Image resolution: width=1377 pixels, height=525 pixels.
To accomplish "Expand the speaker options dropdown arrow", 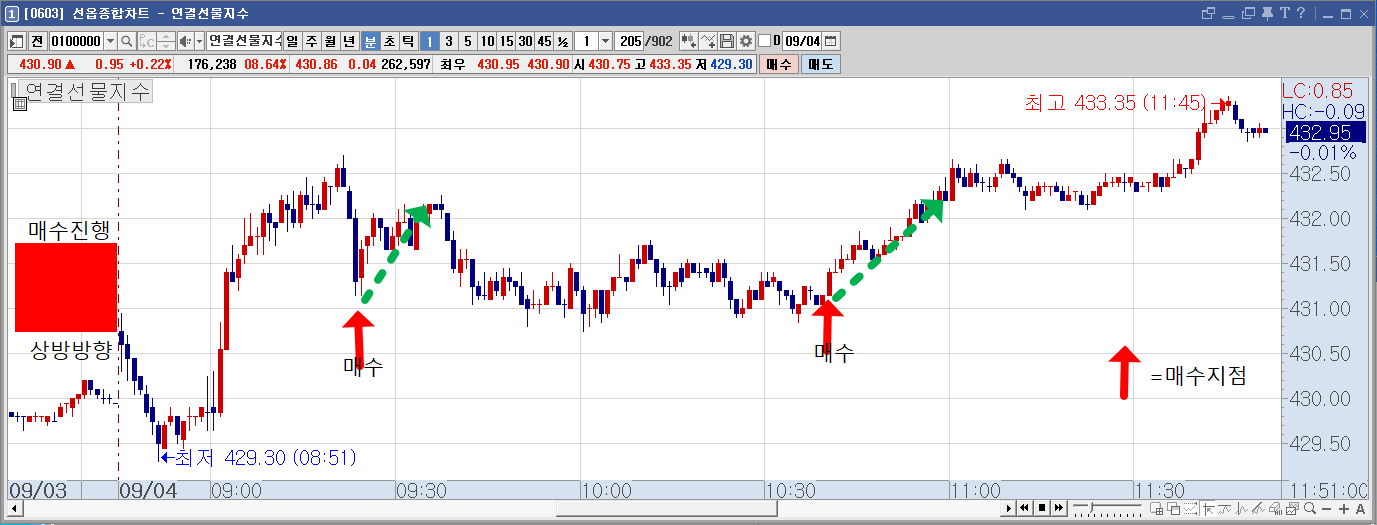I will [198, 41].
